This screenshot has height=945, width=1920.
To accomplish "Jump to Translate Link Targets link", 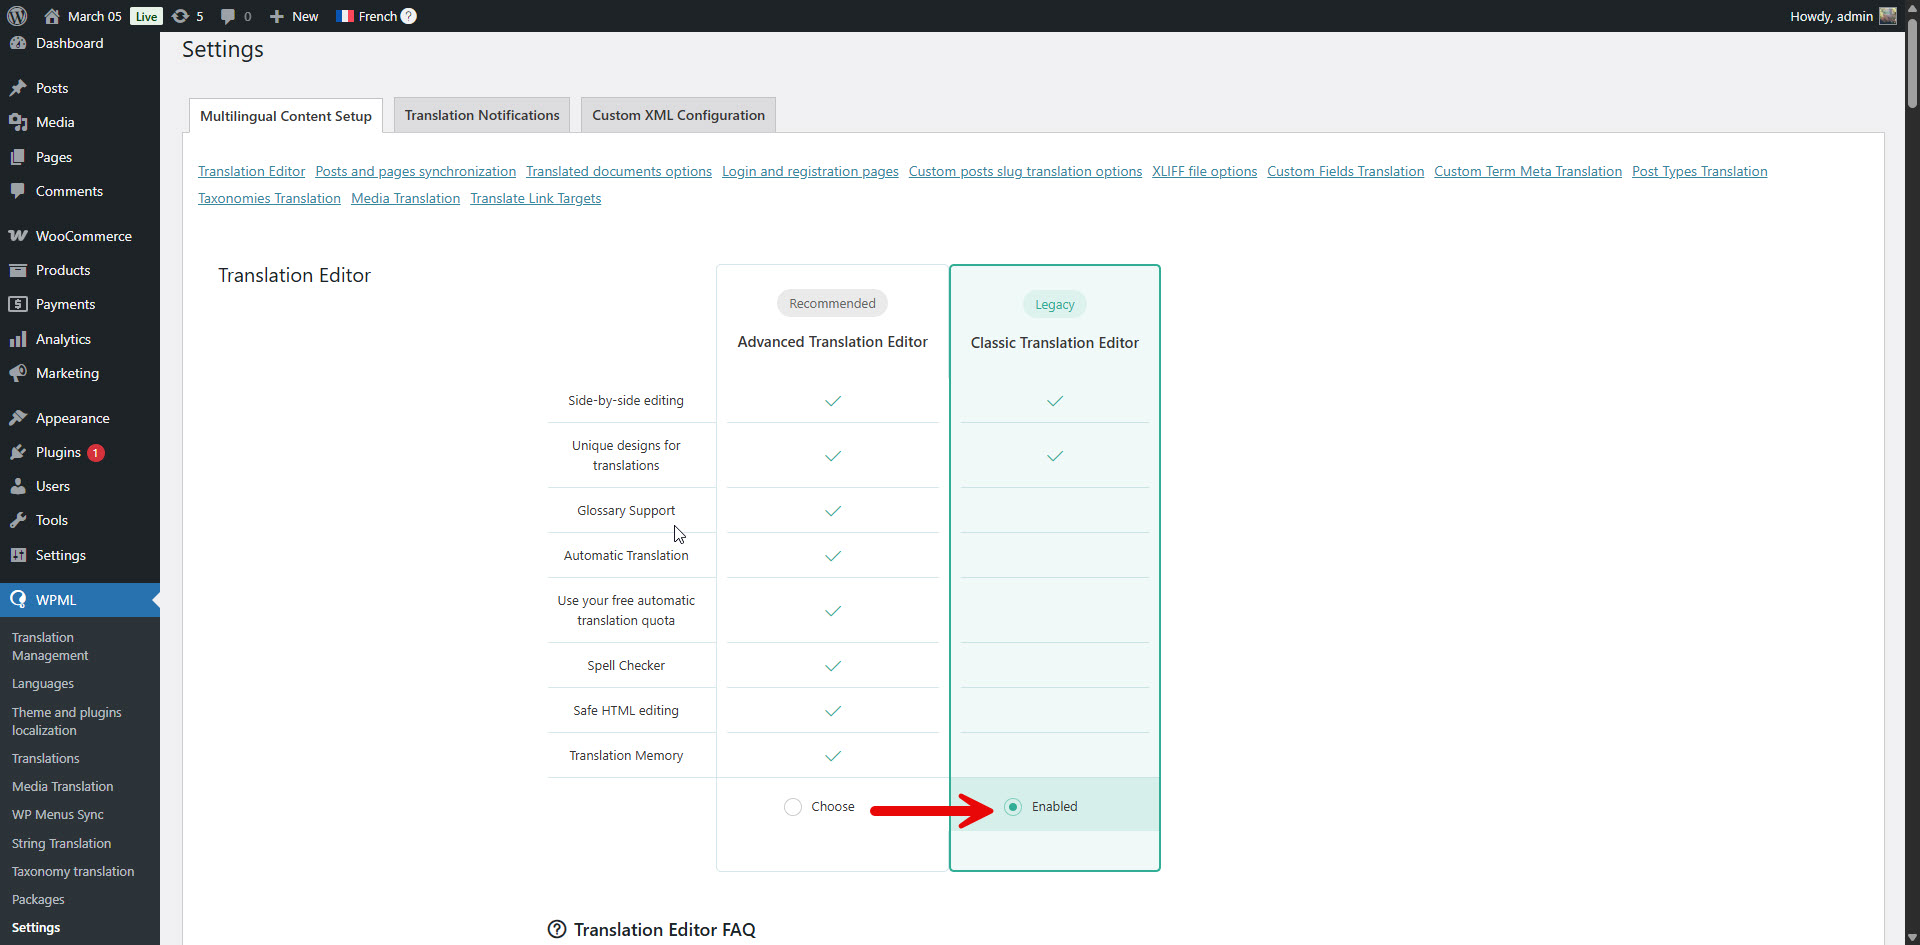I will 536,199.
